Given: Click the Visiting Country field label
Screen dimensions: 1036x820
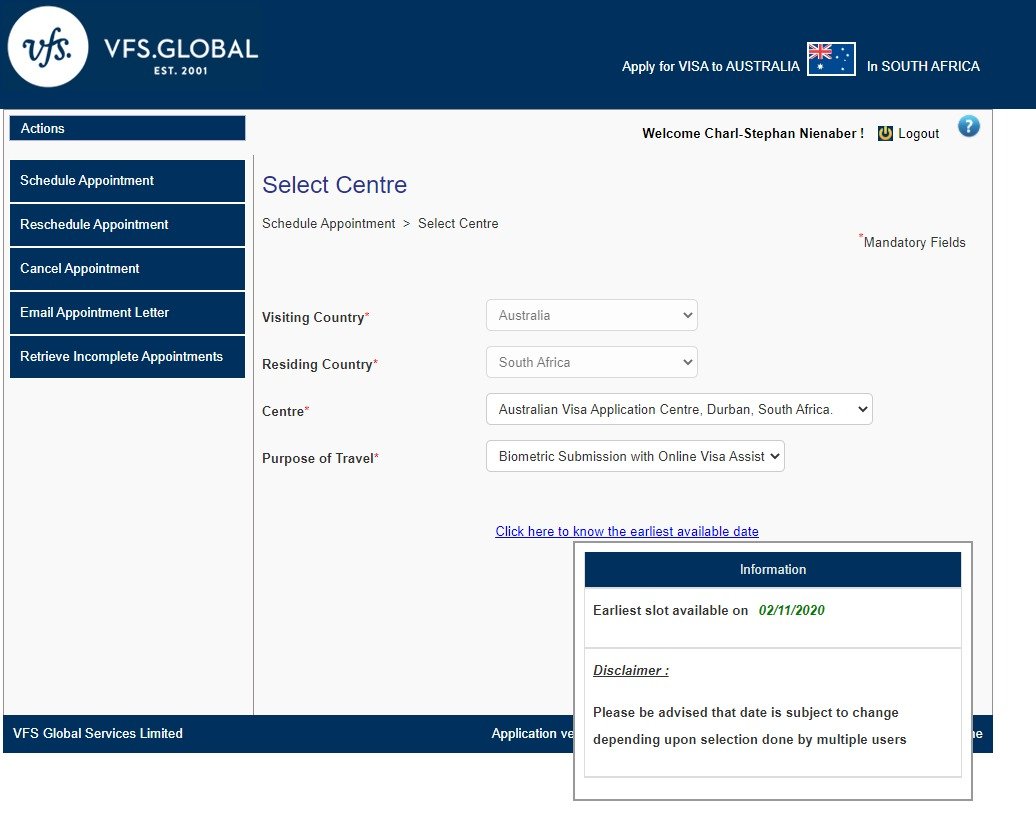Looking at the screenshot, I should tap(316, 317).
